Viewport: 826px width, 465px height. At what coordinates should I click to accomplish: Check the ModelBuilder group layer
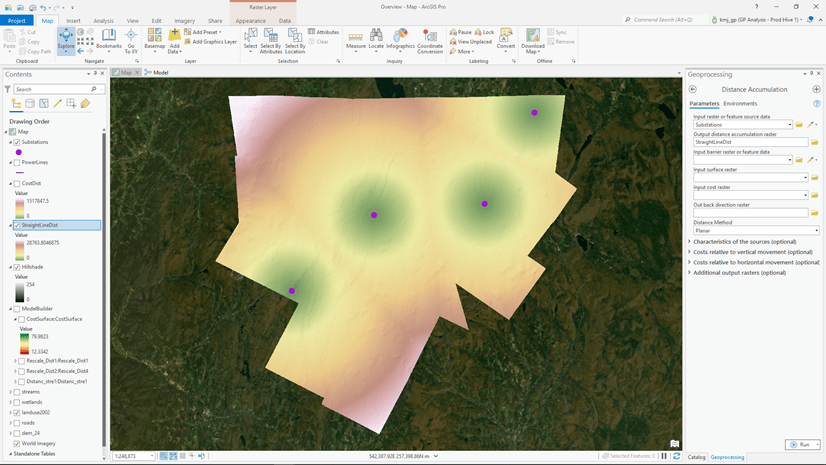coord(17,309)
